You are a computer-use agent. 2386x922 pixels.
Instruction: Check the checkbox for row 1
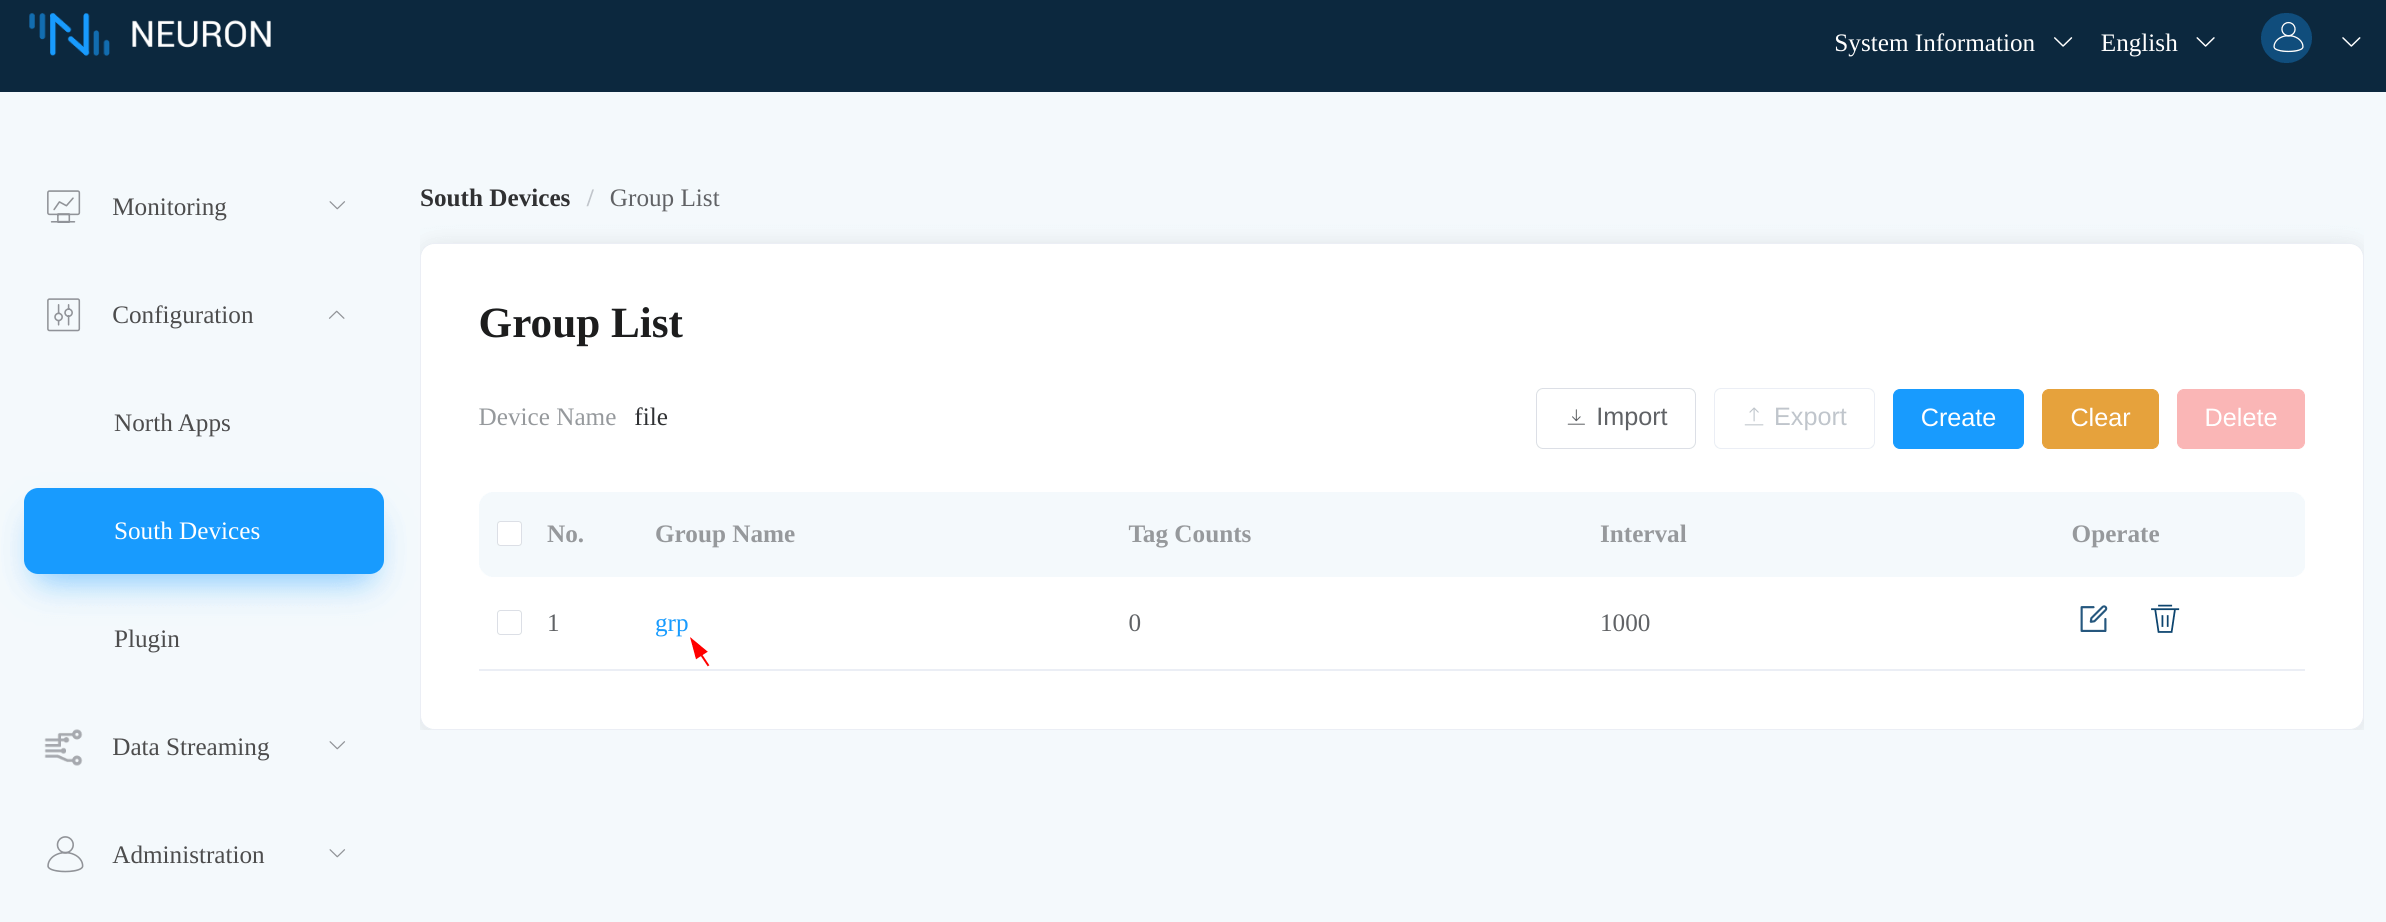[510, 621]
